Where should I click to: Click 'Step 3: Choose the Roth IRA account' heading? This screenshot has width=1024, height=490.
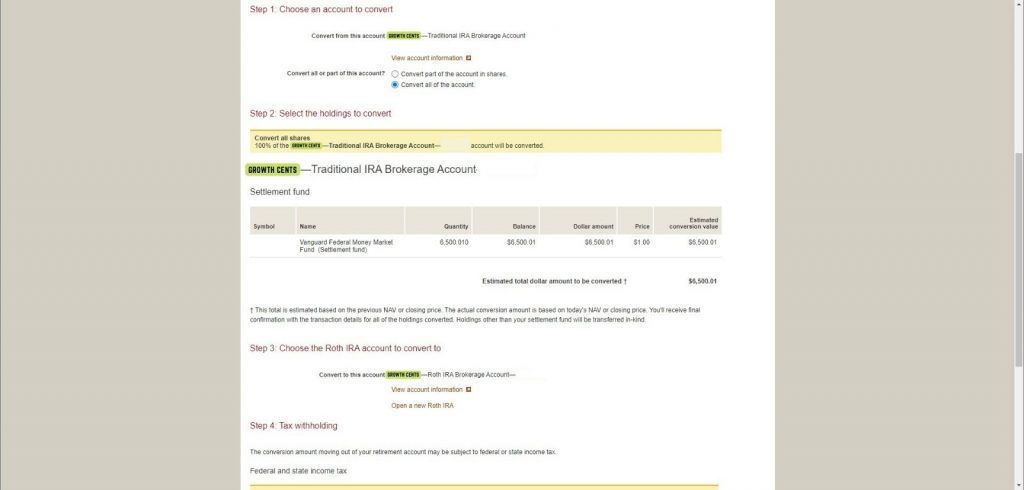[x=345, y=348]
